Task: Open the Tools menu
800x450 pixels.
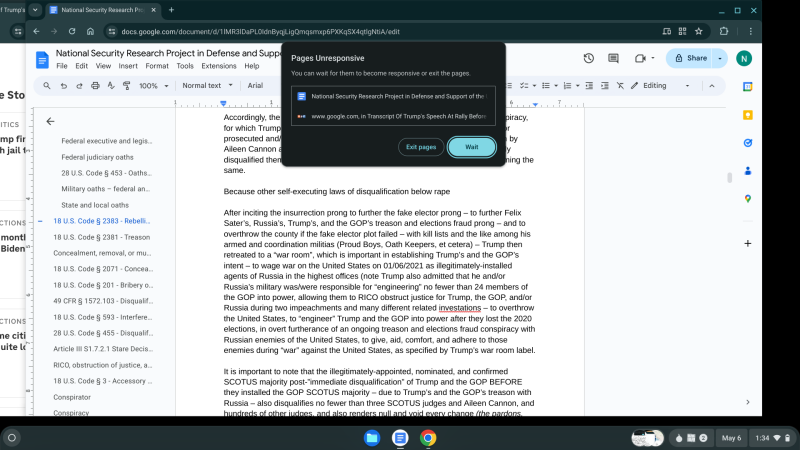Action: click(185, 66)
